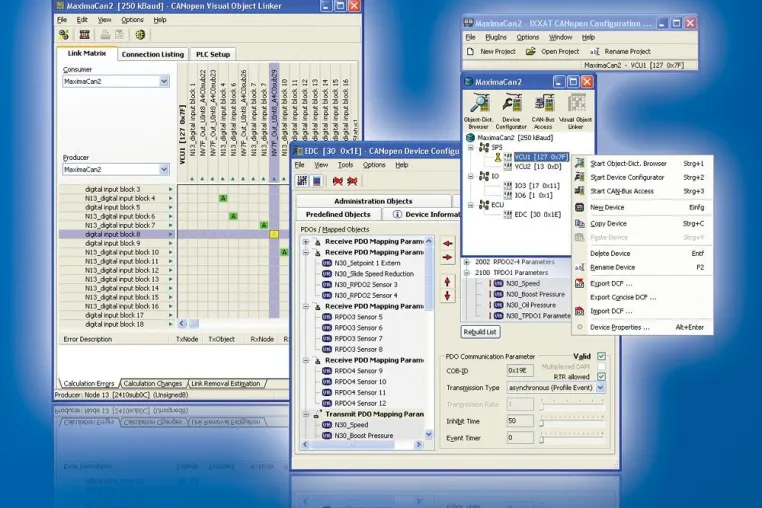This screenshot has width=762, height=508.
Task: Open the PlugIns menu in IXXAT window
Action: [496, 37]
